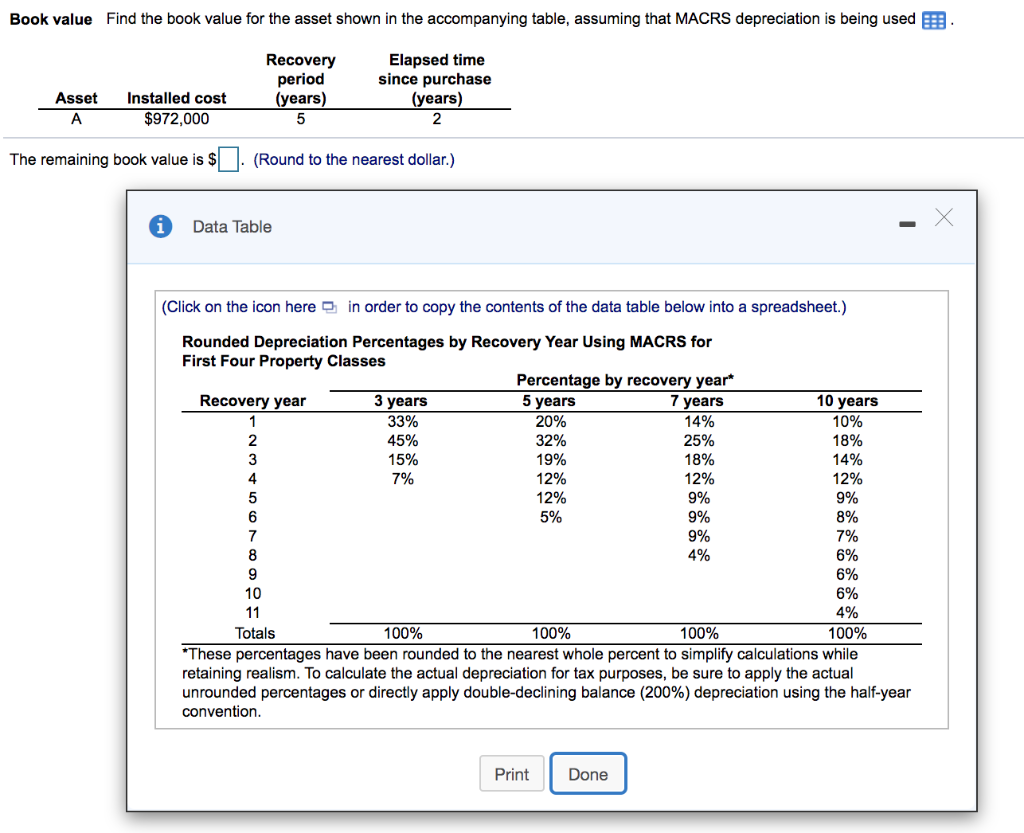This screenshot has height=833, width=1024.
Task: Click the 32% cell under 5 years
Action: coord(551,441)
